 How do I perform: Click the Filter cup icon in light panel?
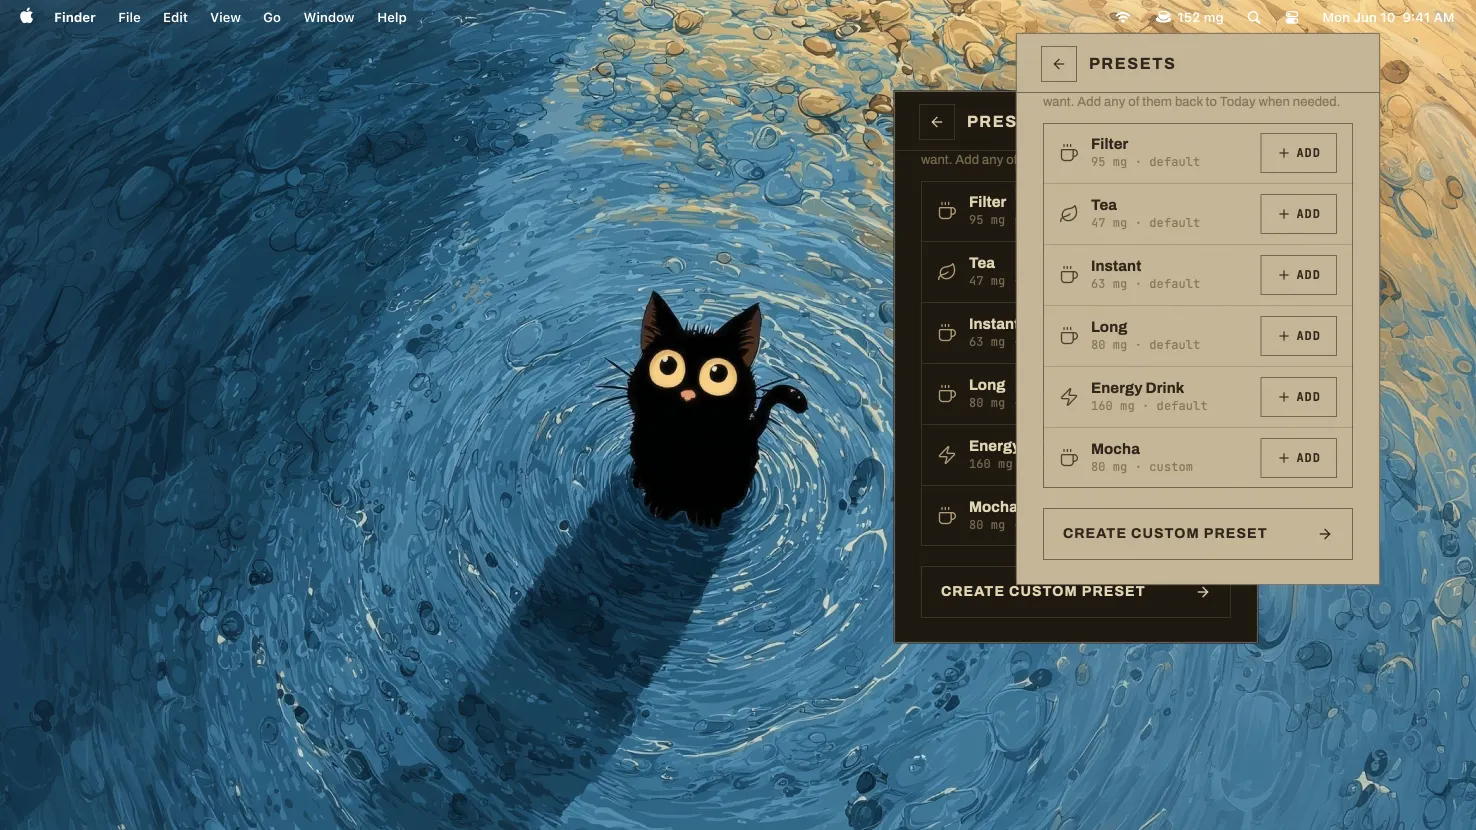1068,153
